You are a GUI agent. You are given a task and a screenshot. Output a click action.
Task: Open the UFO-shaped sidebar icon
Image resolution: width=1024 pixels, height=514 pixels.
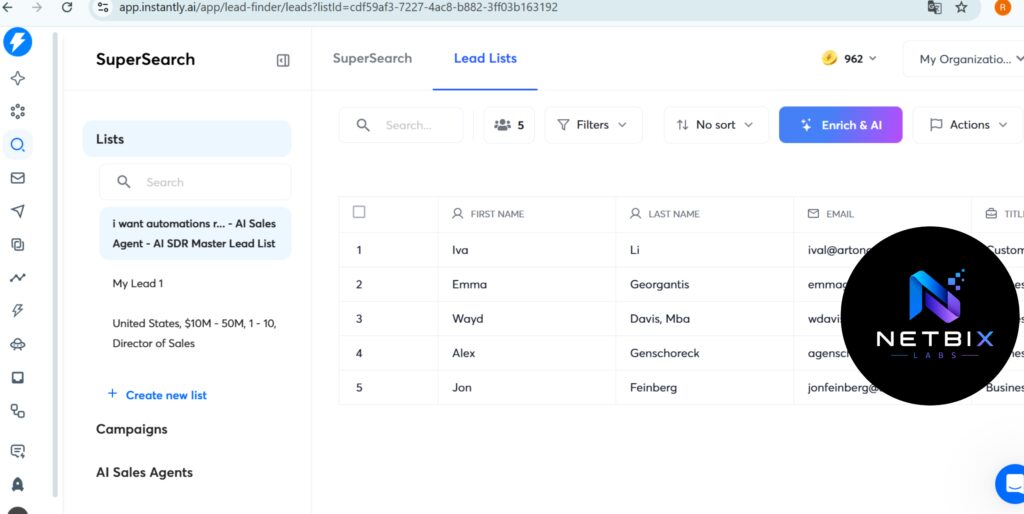[x=18, y=344]
